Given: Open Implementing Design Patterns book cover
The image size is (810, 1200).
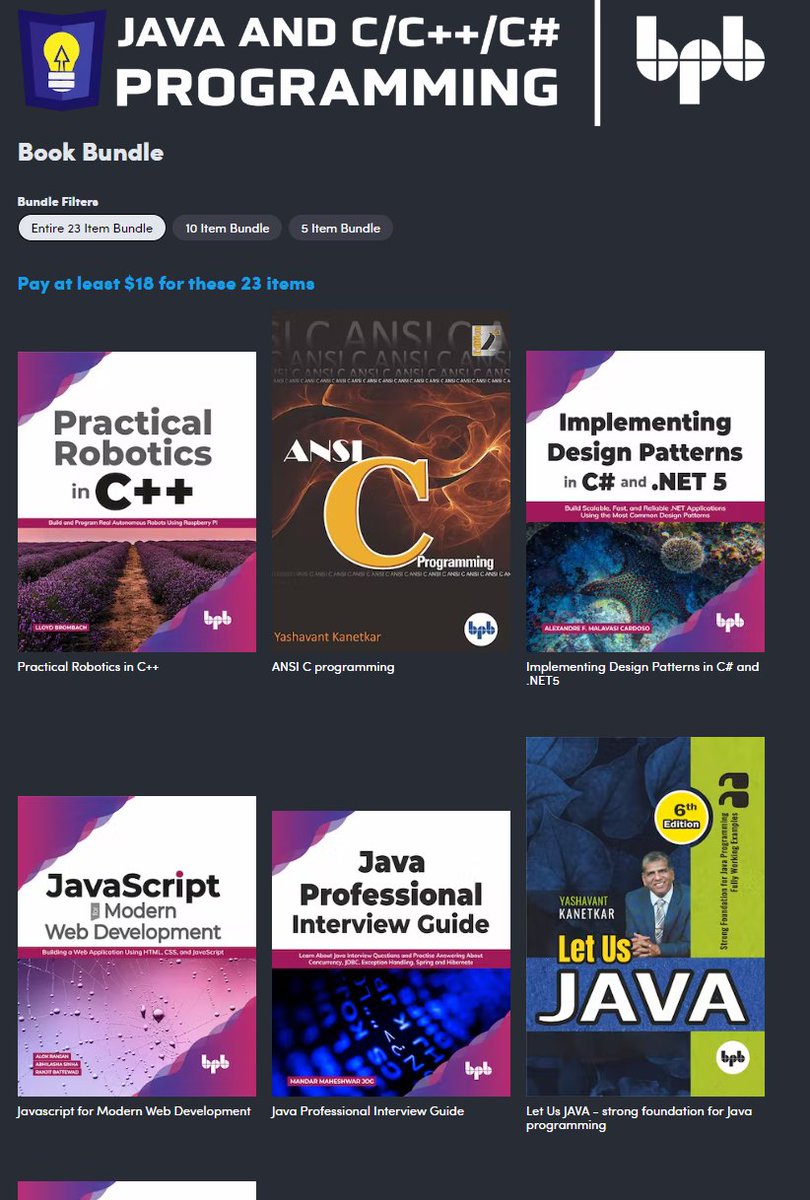Looking at the screenshot, I should click(x=645, y=501).
